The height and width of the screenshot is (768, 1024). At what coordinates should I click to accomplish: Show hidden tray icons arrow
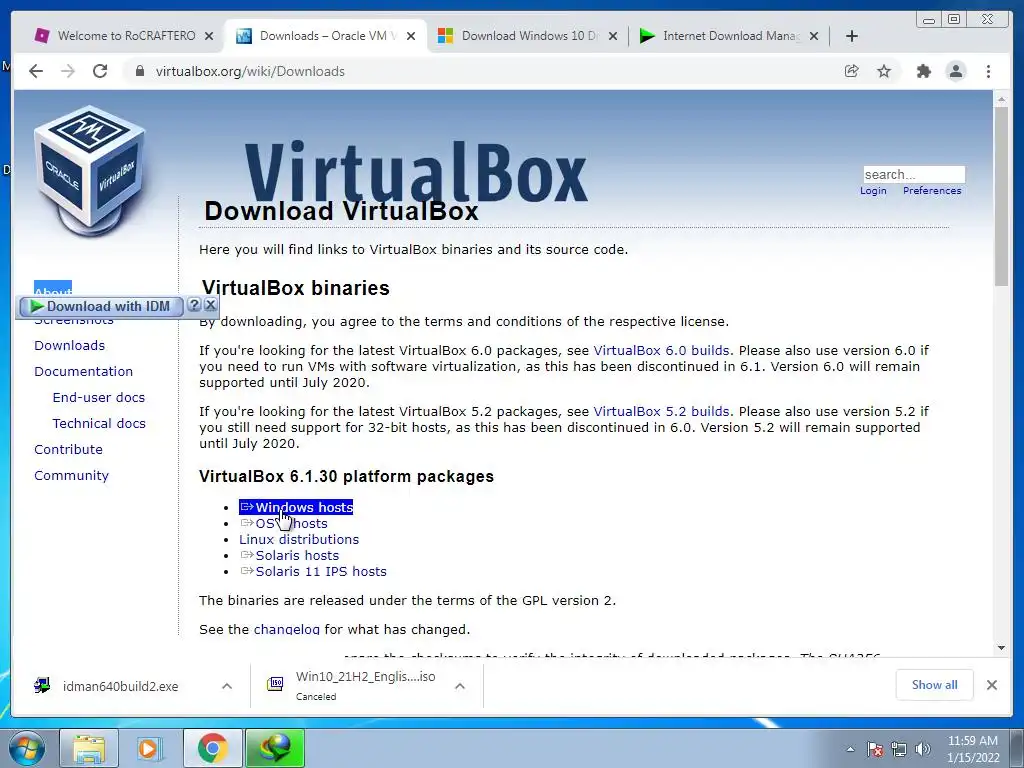click(850, 749)
